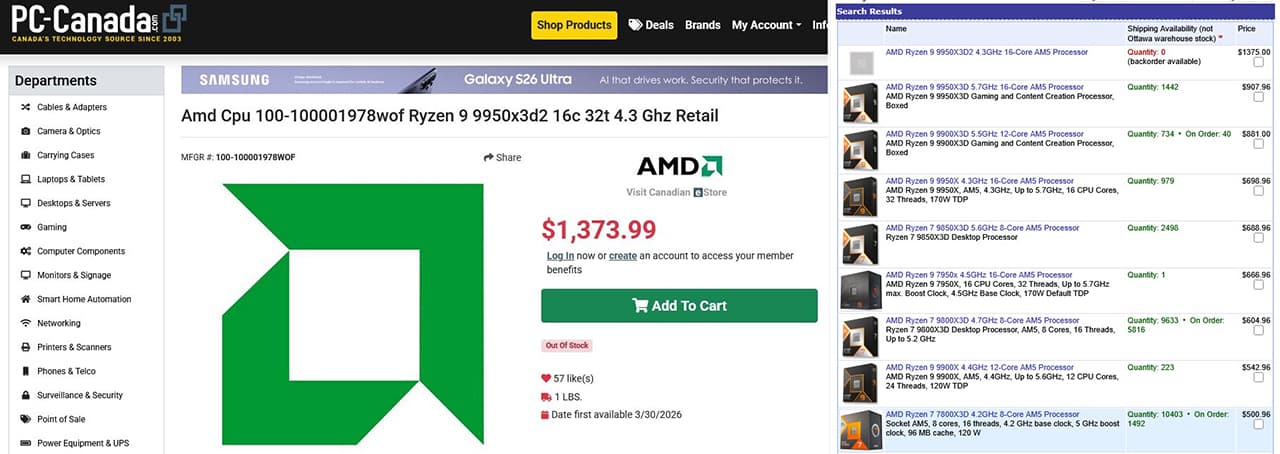Image resolution: width=1280 pixels, height=454 pixels.
Task: Click the Ryzen 7 7800X3D product thumbnail
Action: coord(860,428)
